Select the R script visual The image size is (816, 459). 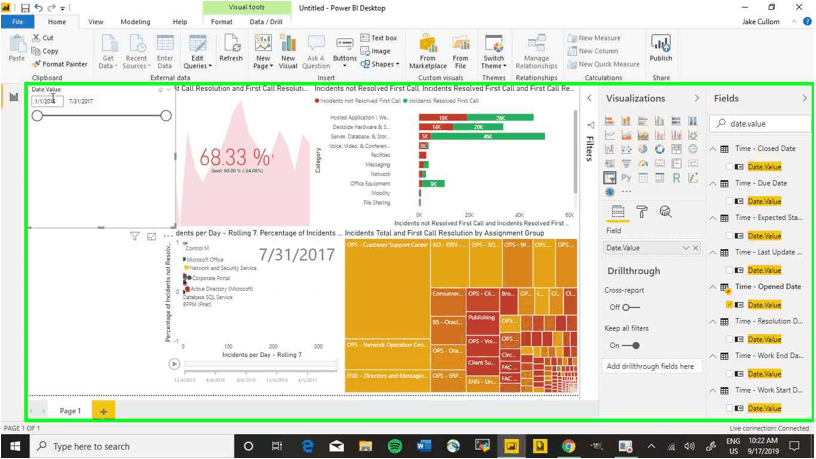point(676,178)
